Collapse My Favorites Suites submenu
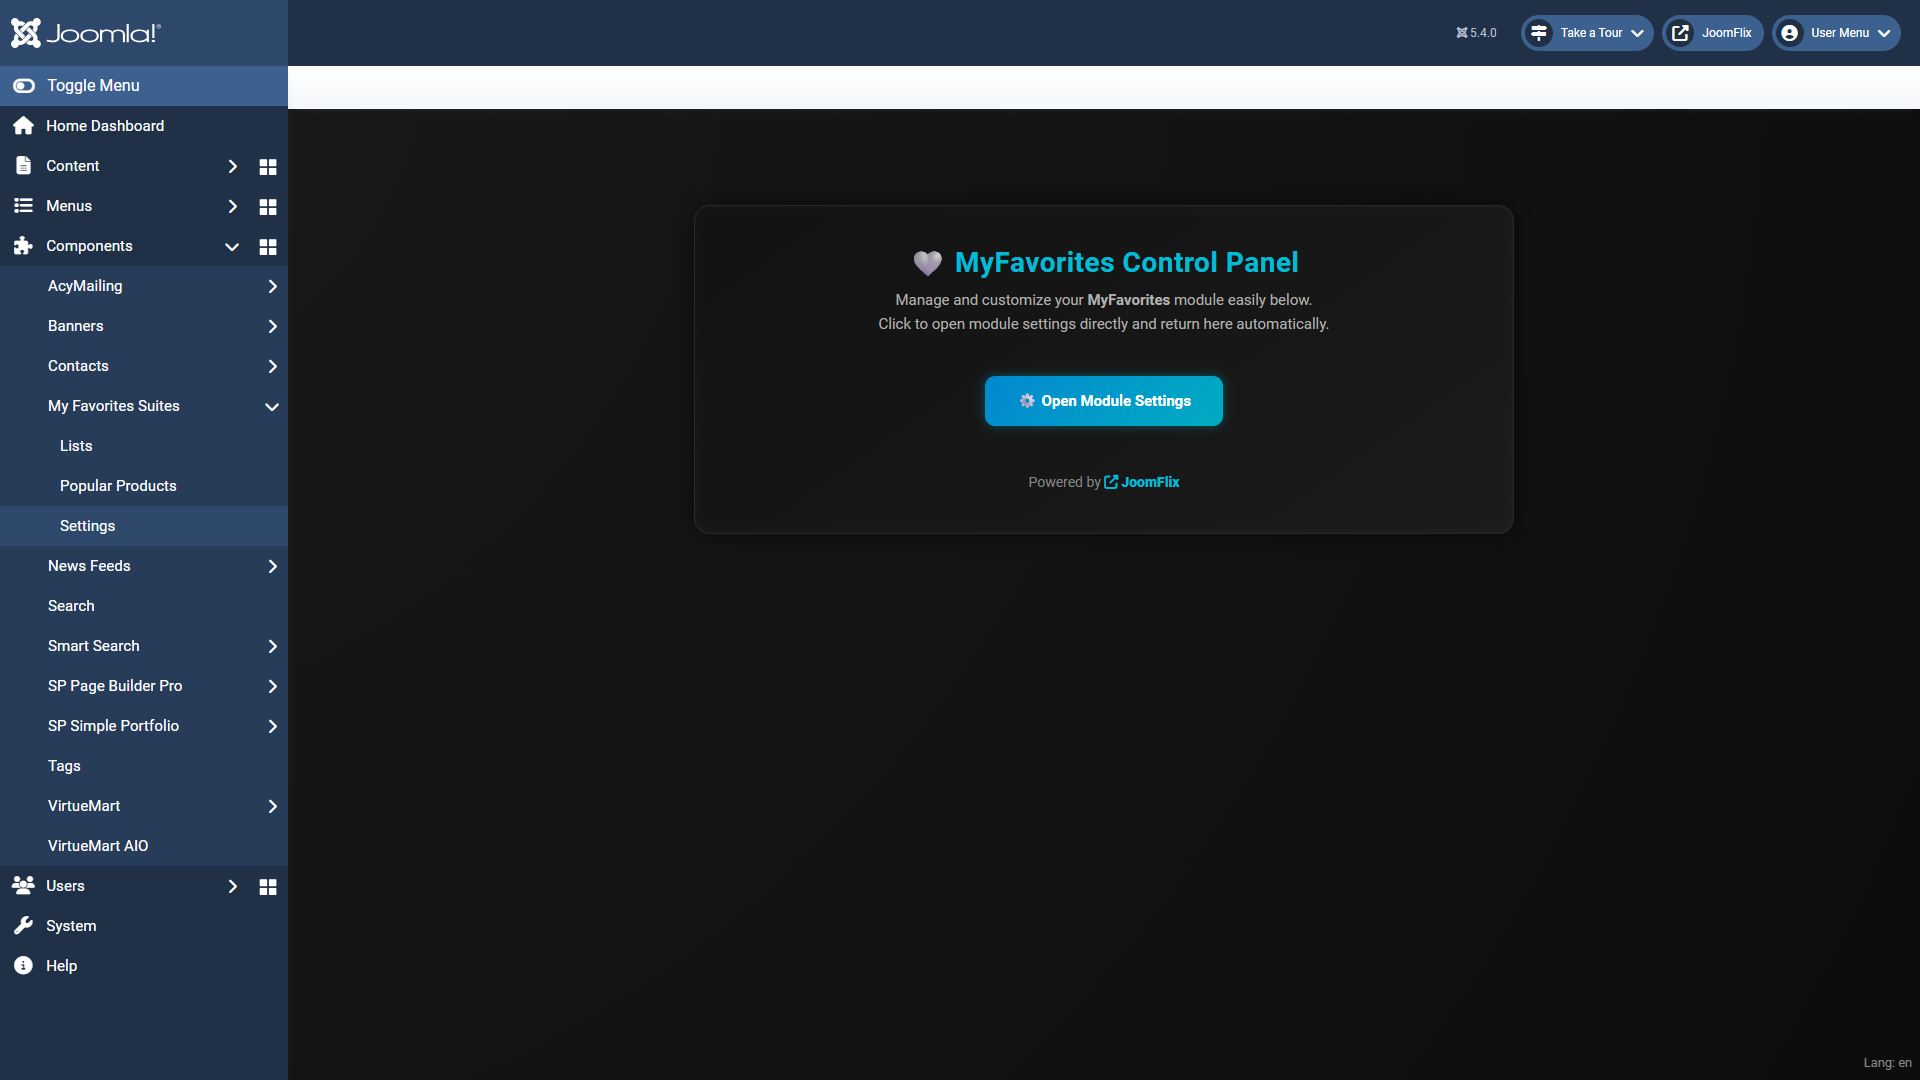This screenshot has height=1080, width=1920. (271, 406)
